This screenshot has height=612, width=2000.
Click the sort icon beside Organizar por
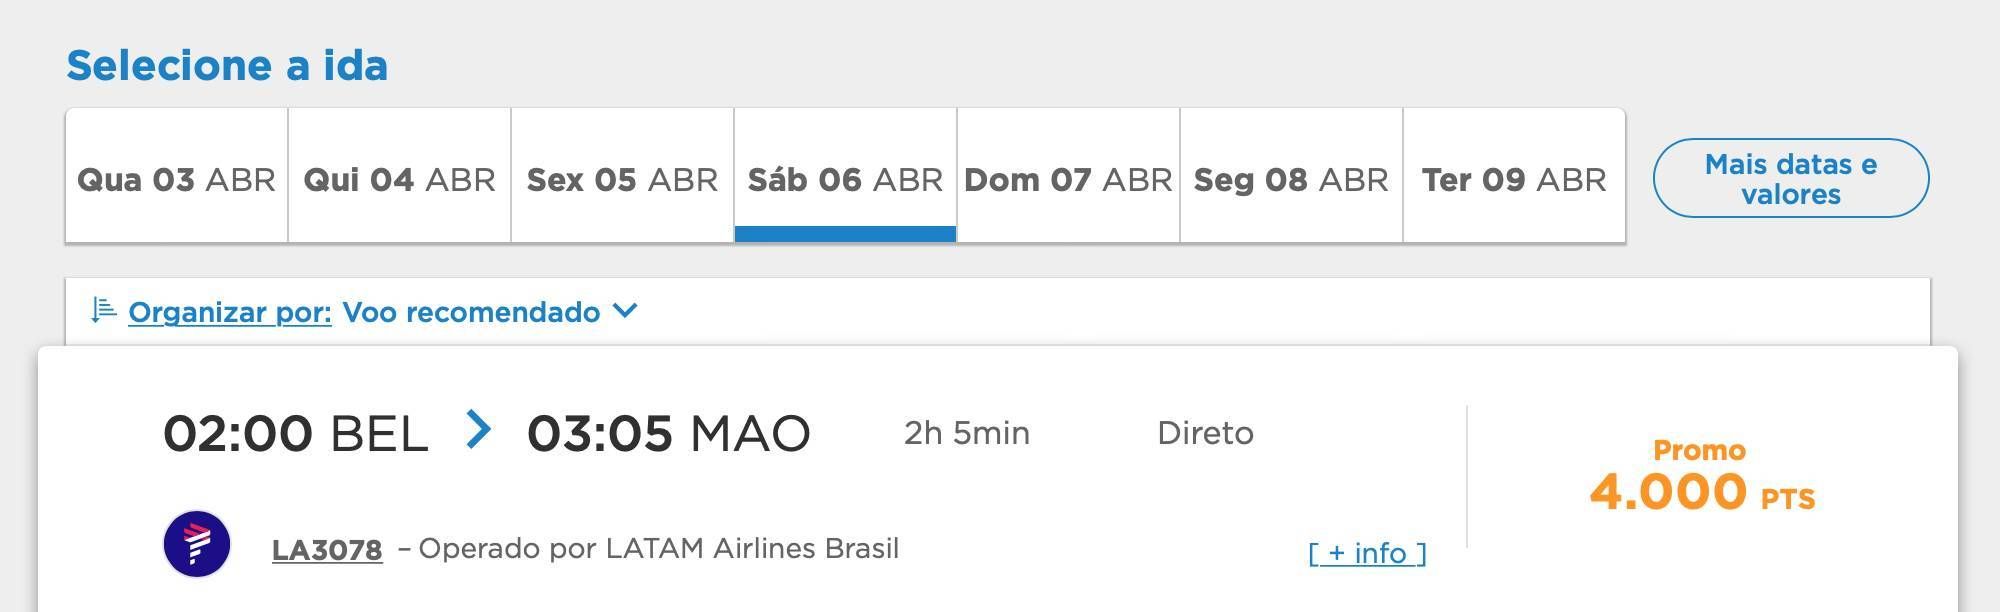tap(104, 311)
